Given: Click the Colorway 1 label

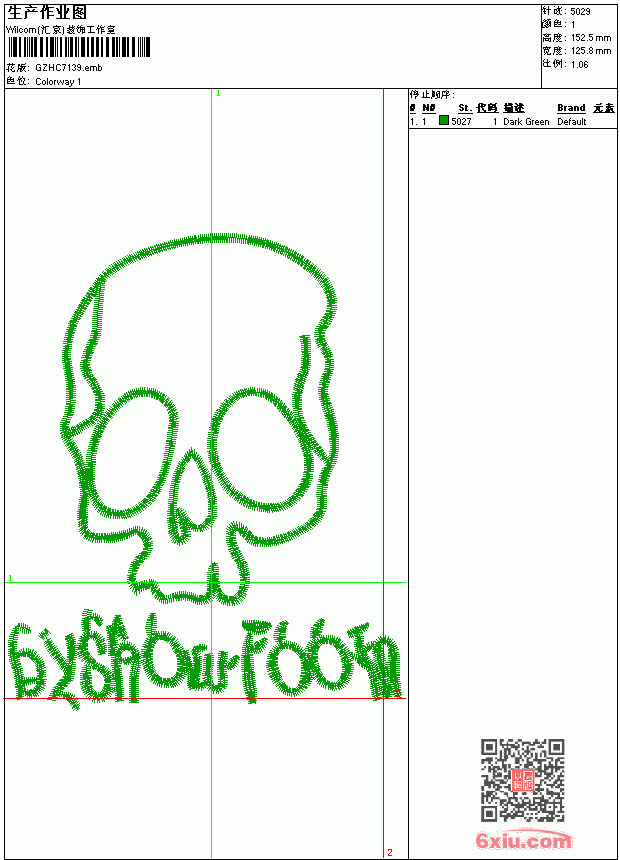Looking at the screenshot, I should pyautogui.click(x=58, y=82).
